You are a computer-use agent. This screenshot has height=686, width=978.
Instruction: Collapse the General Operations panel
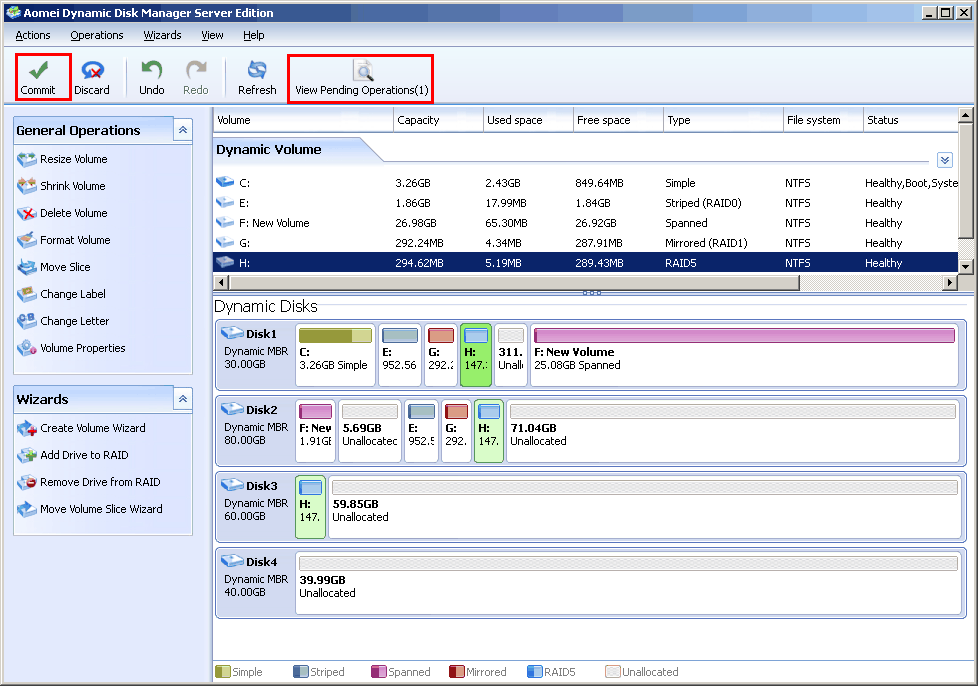182,130
